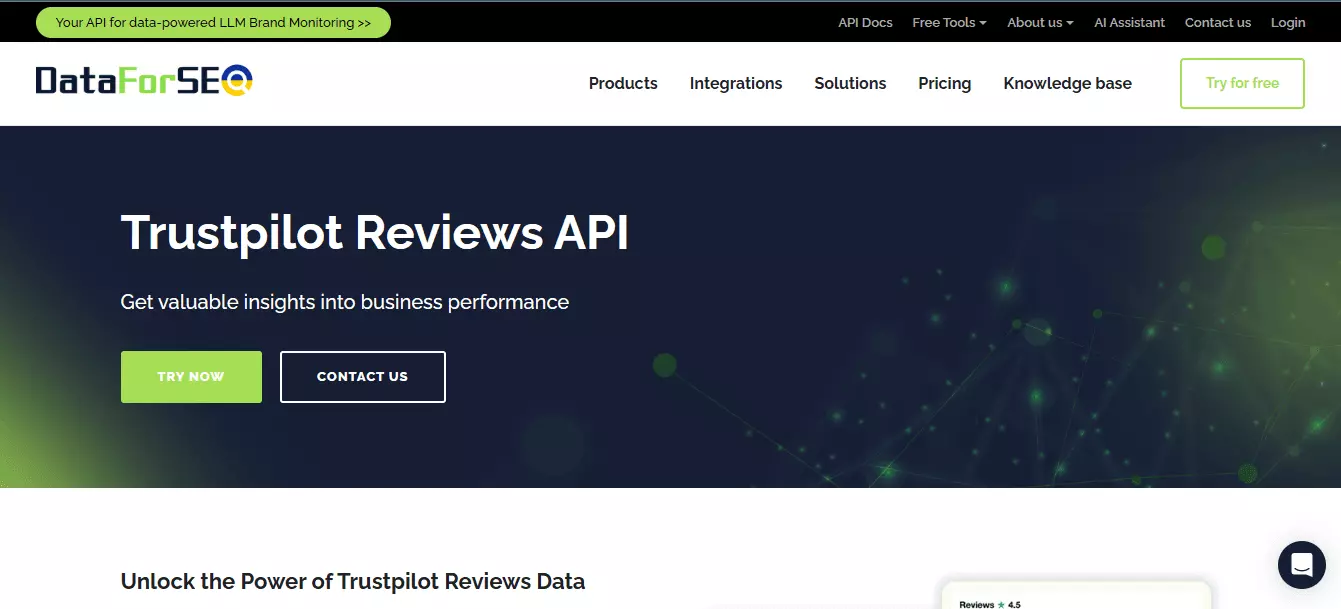
Task: Go to the Pricing page
Action: tap(944, 84)
